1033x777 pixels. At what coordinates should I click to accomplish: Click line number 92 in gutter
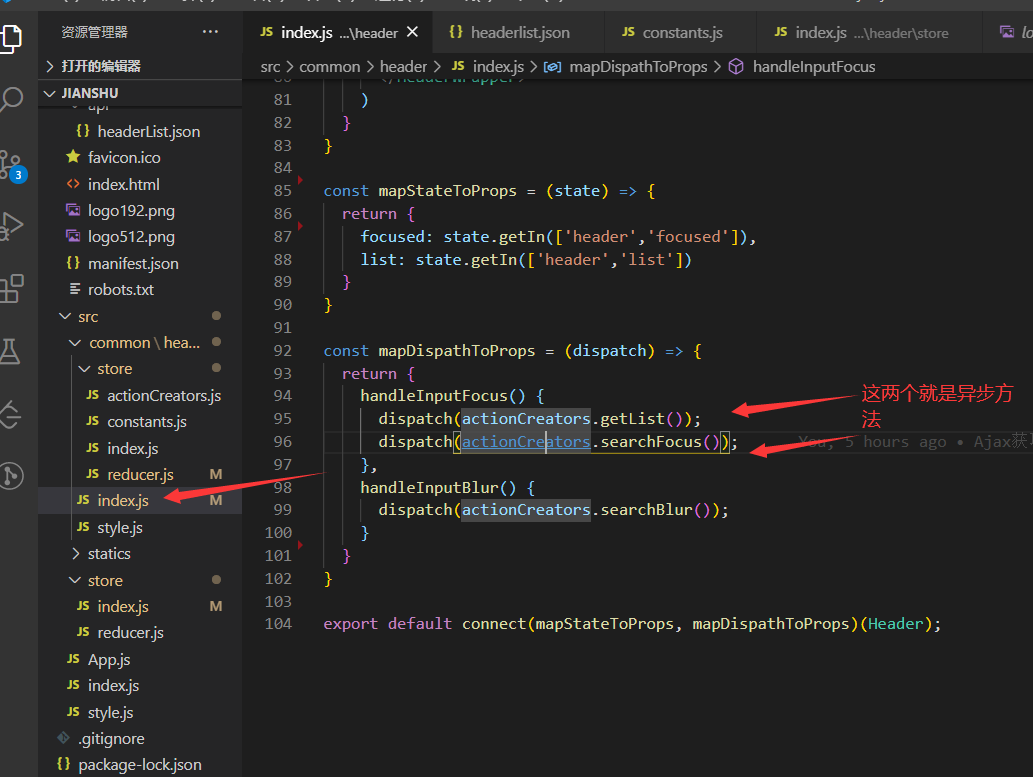283,351
